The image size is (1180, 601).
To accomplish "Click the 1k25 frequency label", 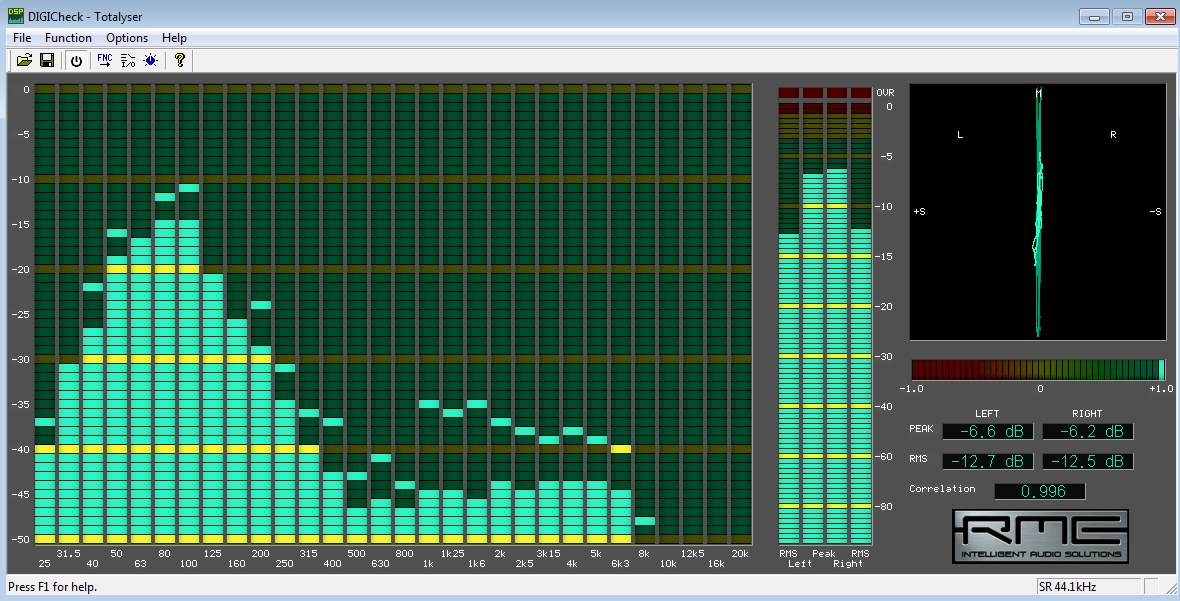I will point(452,554).
